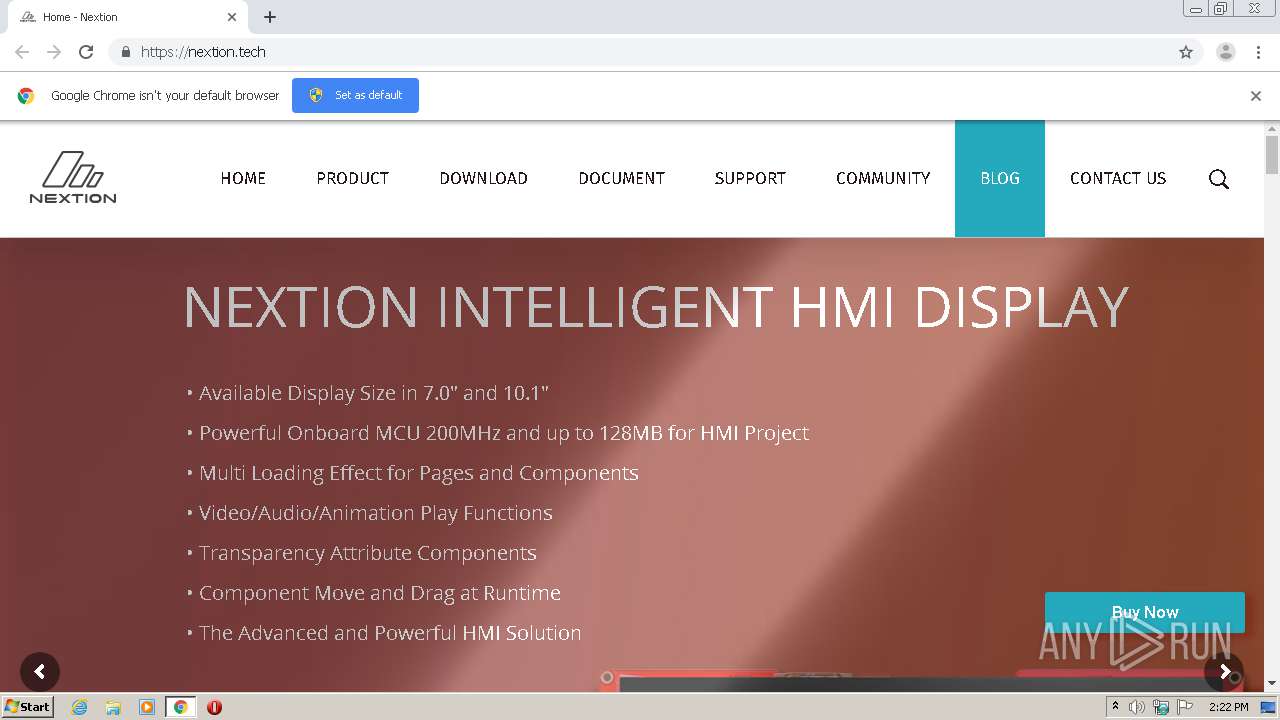Click 'Video/Audio/Animation Play Functions' bullet text
This screenshot has height=720, width=1280.
coord(375,513)
